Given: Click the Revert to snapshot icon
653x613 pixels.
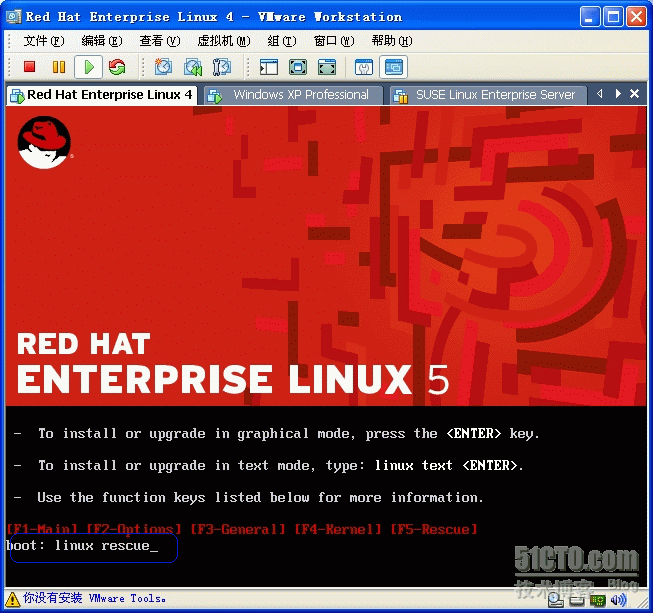Looking at the screenshot, I should click(x=193, y=67).
